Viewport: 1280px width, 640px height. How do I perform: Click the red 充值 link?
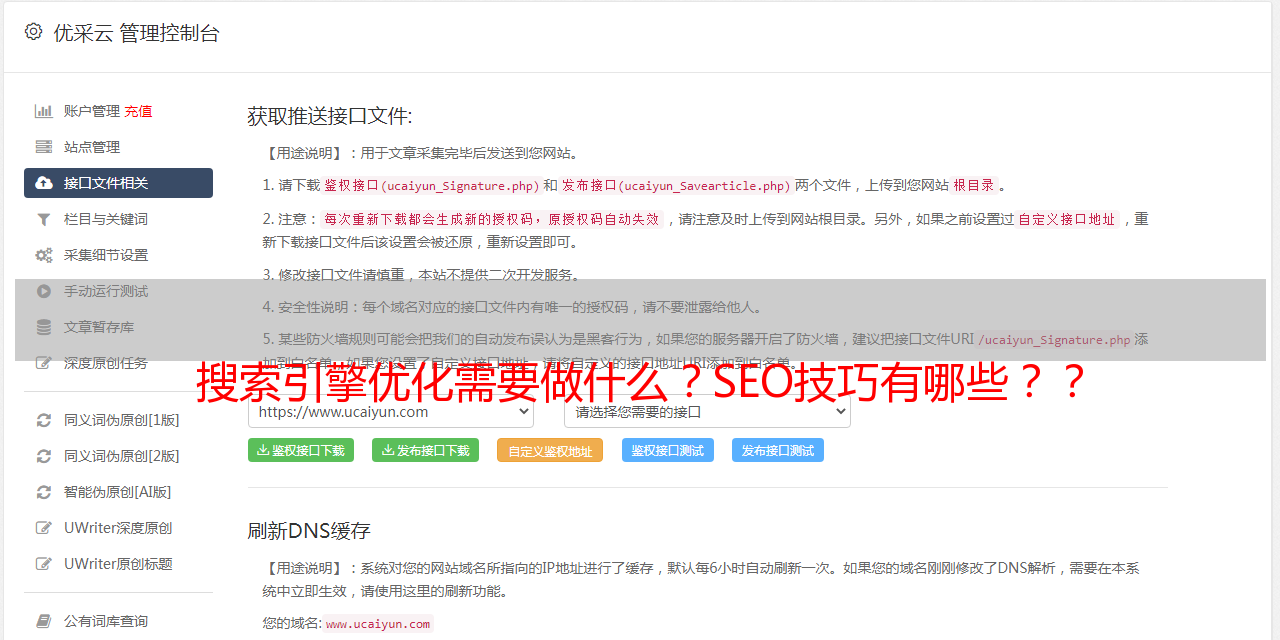coord(138,111)
